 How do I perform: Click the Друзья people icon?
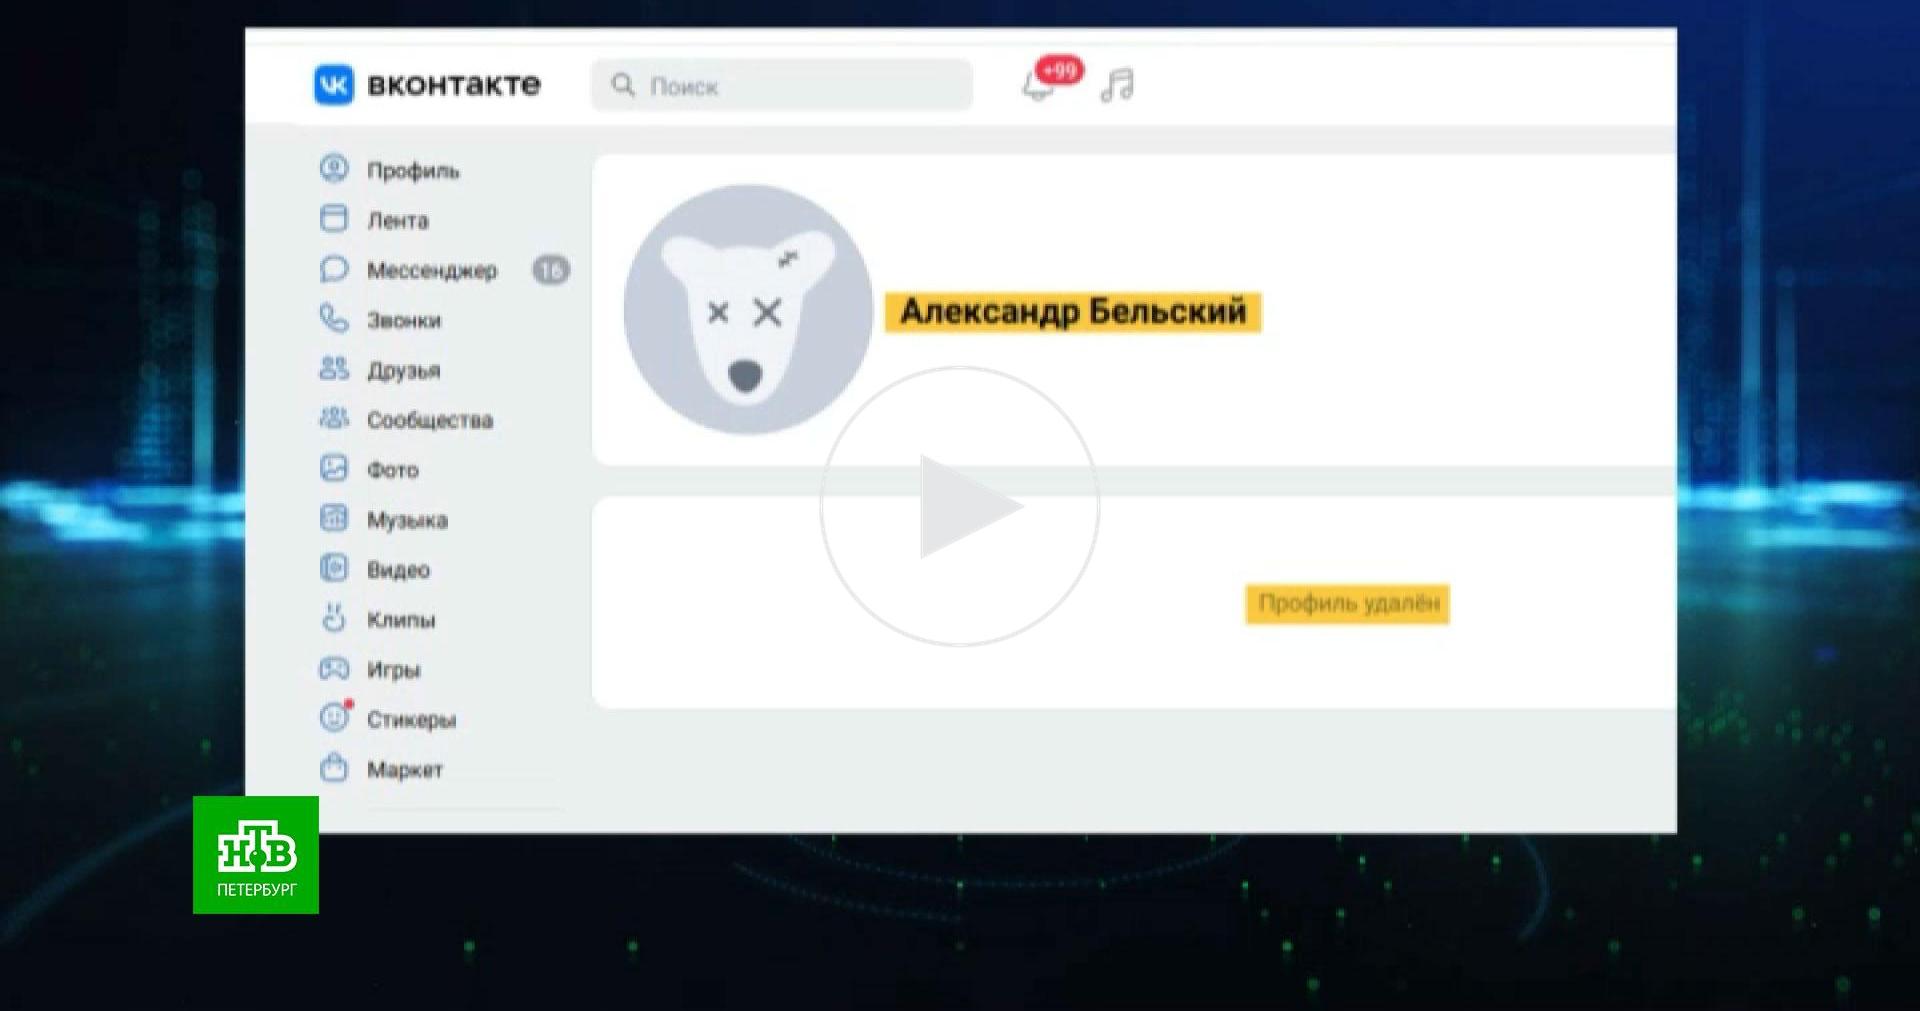pyautogui.click(x=333, y=369)
